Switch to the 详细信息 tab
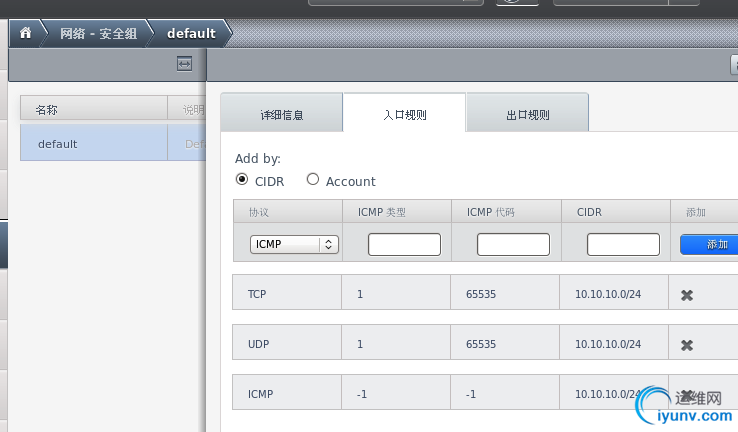 click(281, 114)
